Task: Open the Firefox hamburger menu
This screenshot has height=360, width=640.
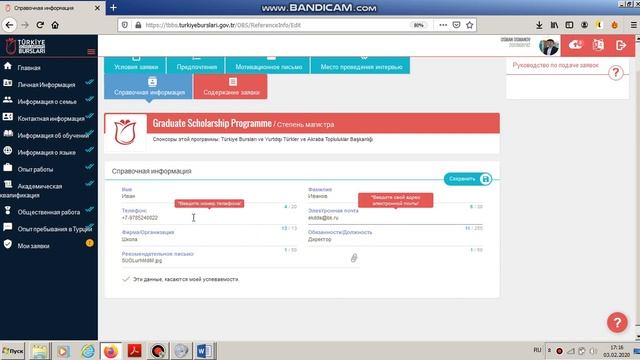Action: pos(633,25)
